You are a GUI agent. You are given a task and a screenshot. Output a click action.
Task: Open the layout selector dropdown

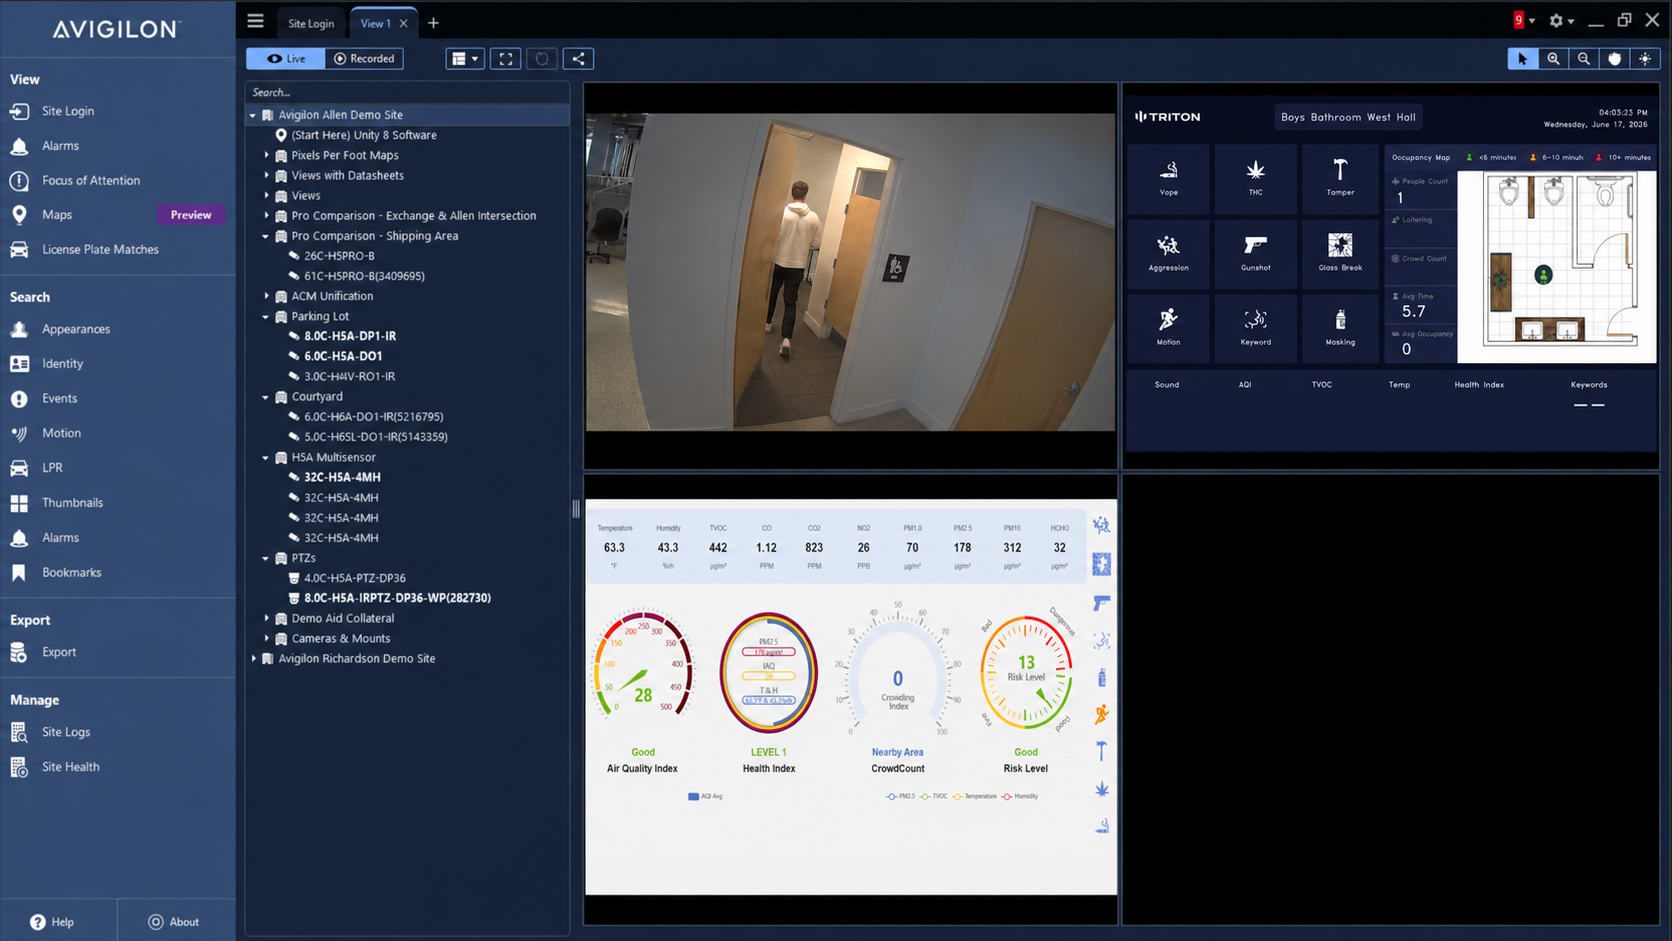click(x=465, y=59)
